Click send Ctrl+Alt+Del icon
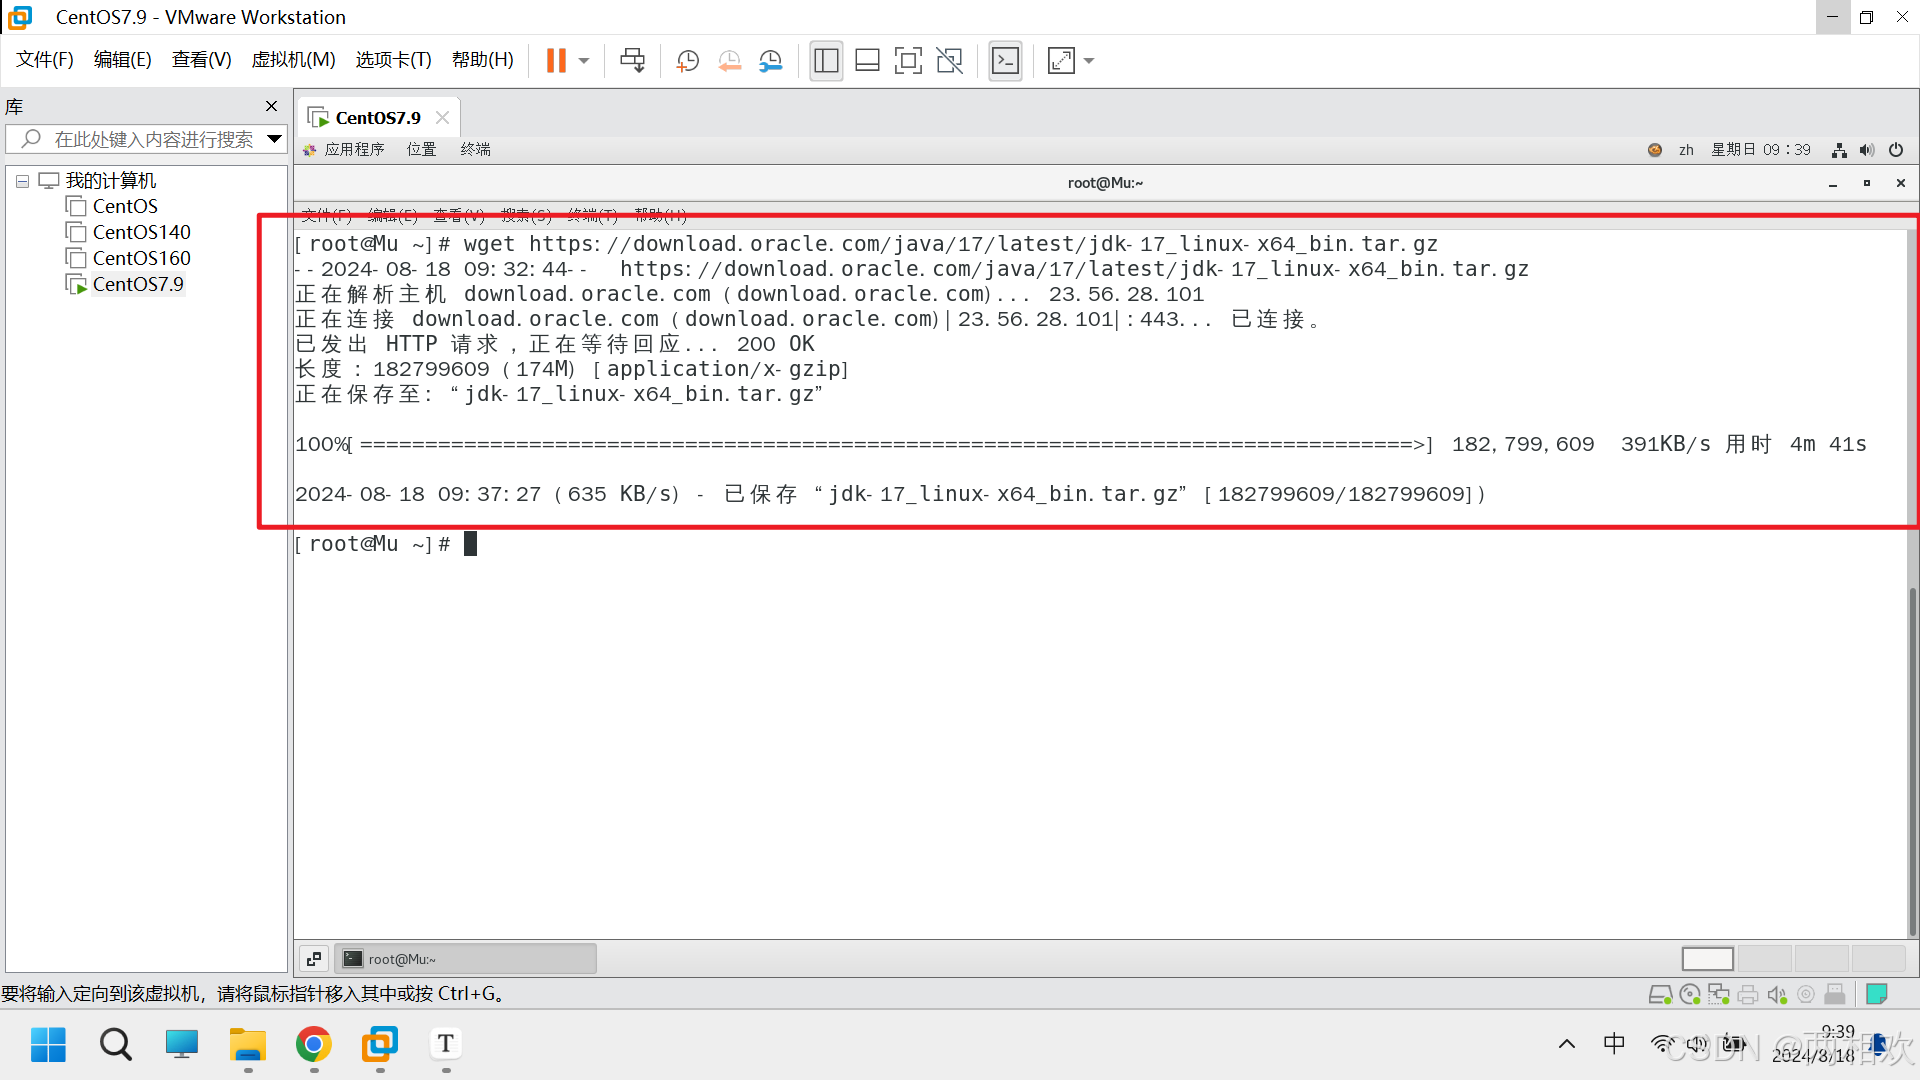Viewport: 1920px width, 1080px height. click(632, 61)
